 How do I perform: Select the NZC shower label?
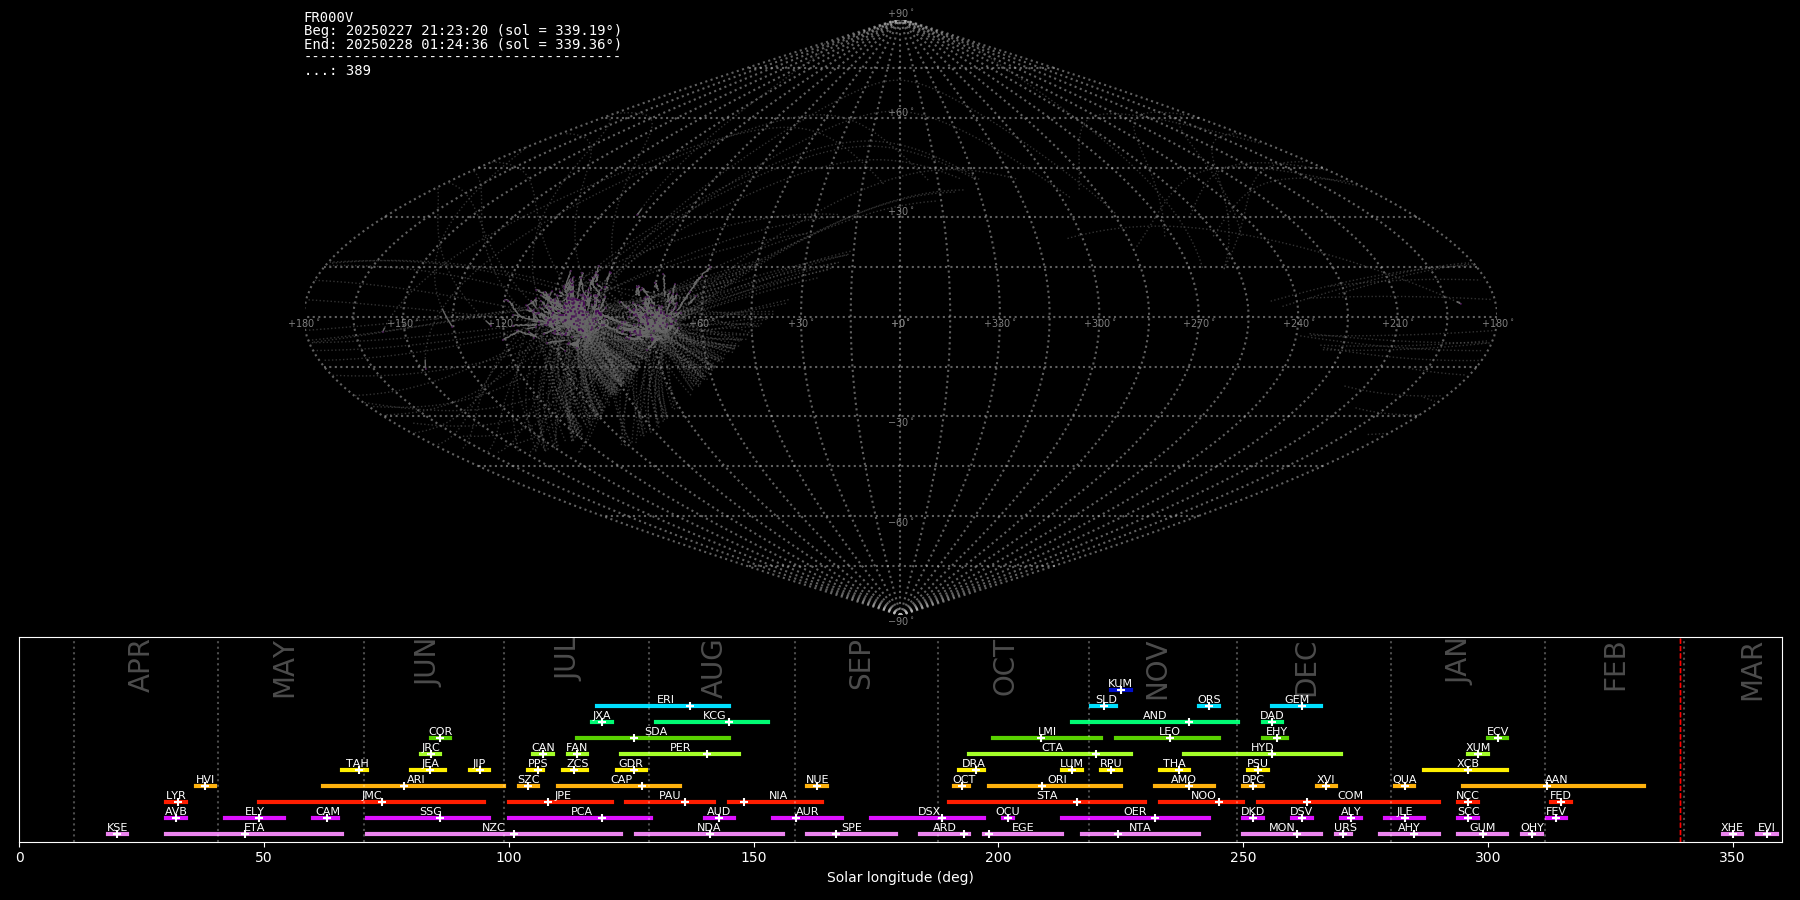coord(493,828)
